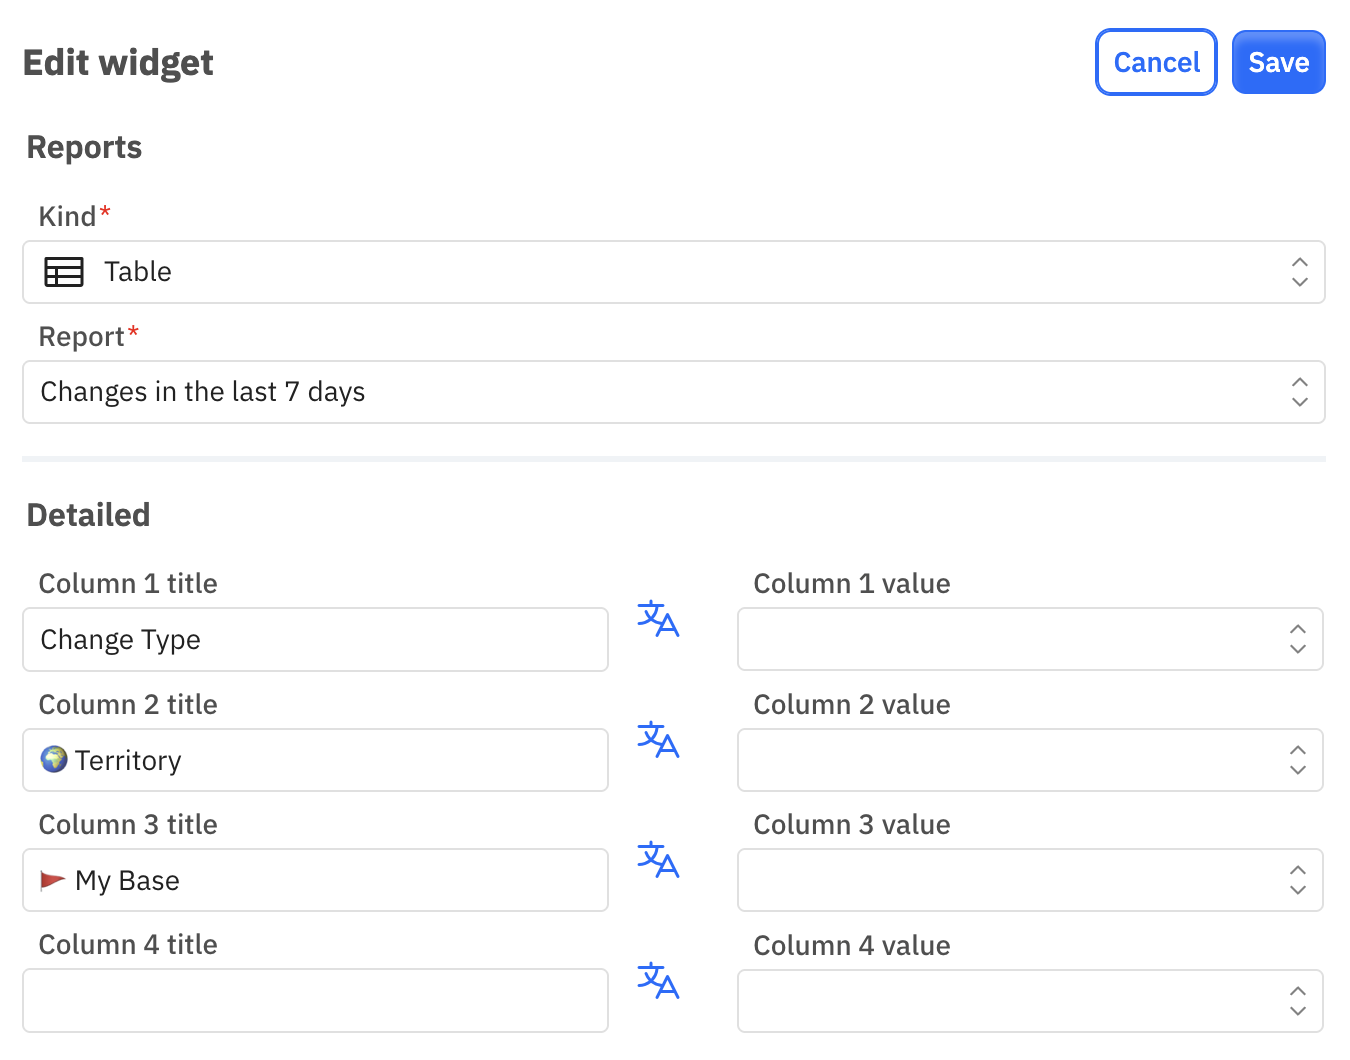The height and width of the screenshot is (1060, 1350).
Task: Focus the Change Type title input
Action: click(315, 639)
